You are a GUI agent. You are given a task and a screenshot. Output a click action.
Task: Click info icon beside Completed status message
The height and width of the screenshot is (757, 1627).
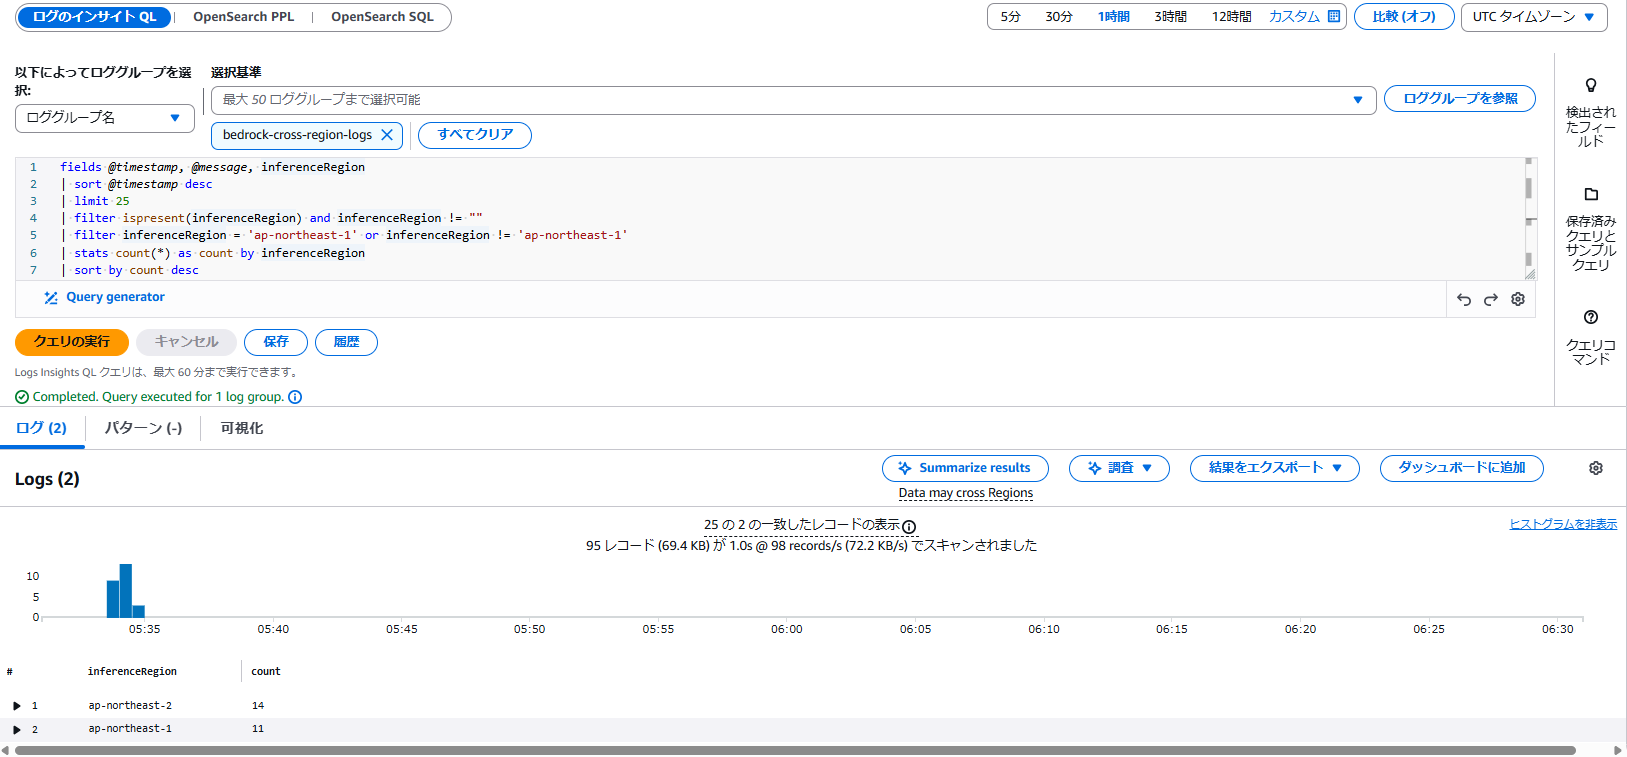(295, 397)
